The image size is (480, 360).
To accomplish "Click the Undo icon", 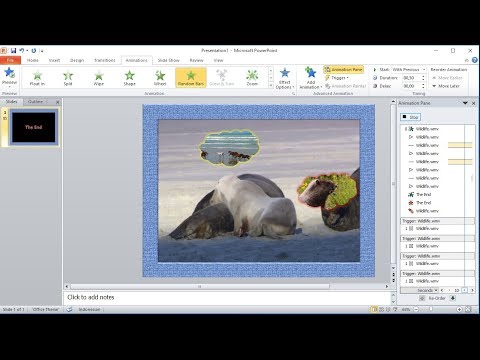I will coord(22,51).
